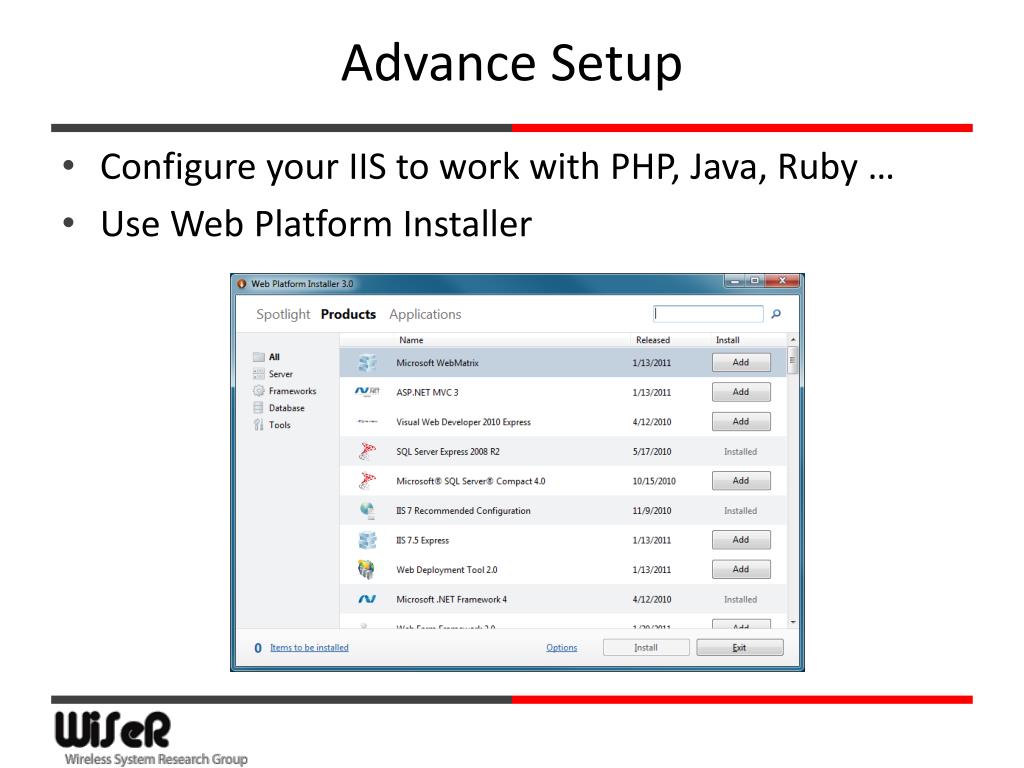This screenshot has width=1024, height=768.
Task: Click the 11/9/2010 release date
Action: click(x=652, y=511)
